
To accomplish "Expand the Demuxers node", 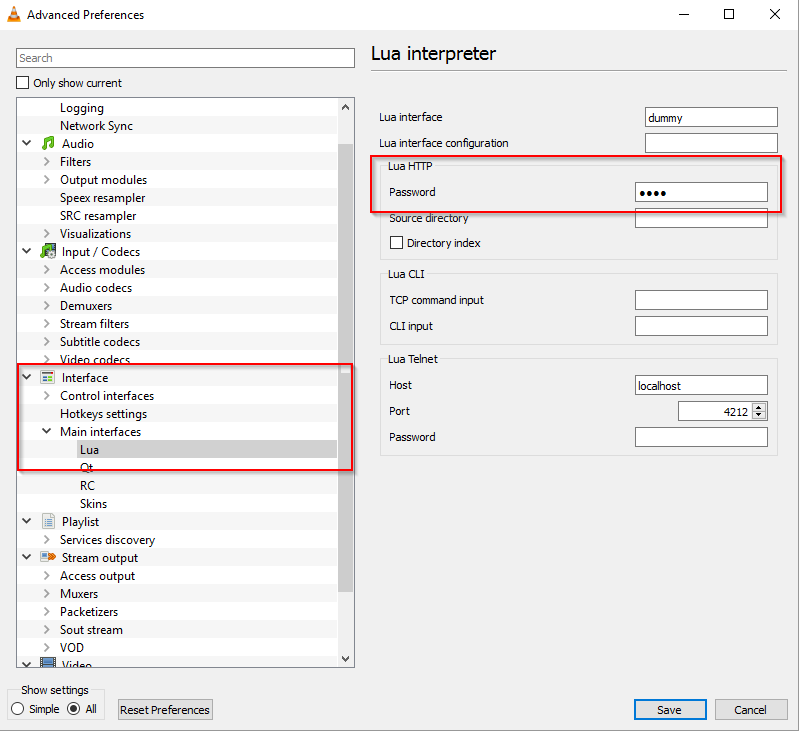I will tap(46, 306).
